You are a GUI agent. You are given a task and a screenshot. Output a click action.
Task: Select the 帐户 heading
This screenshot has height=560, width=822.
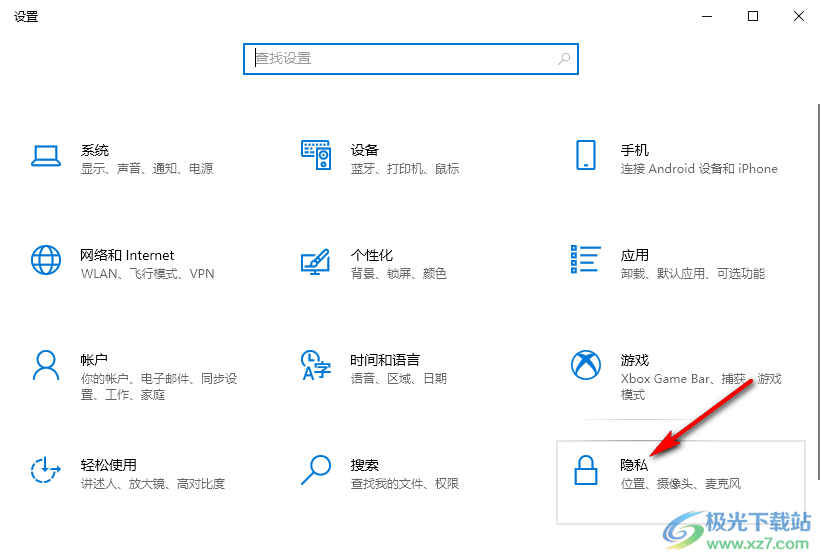coord(94,360)
